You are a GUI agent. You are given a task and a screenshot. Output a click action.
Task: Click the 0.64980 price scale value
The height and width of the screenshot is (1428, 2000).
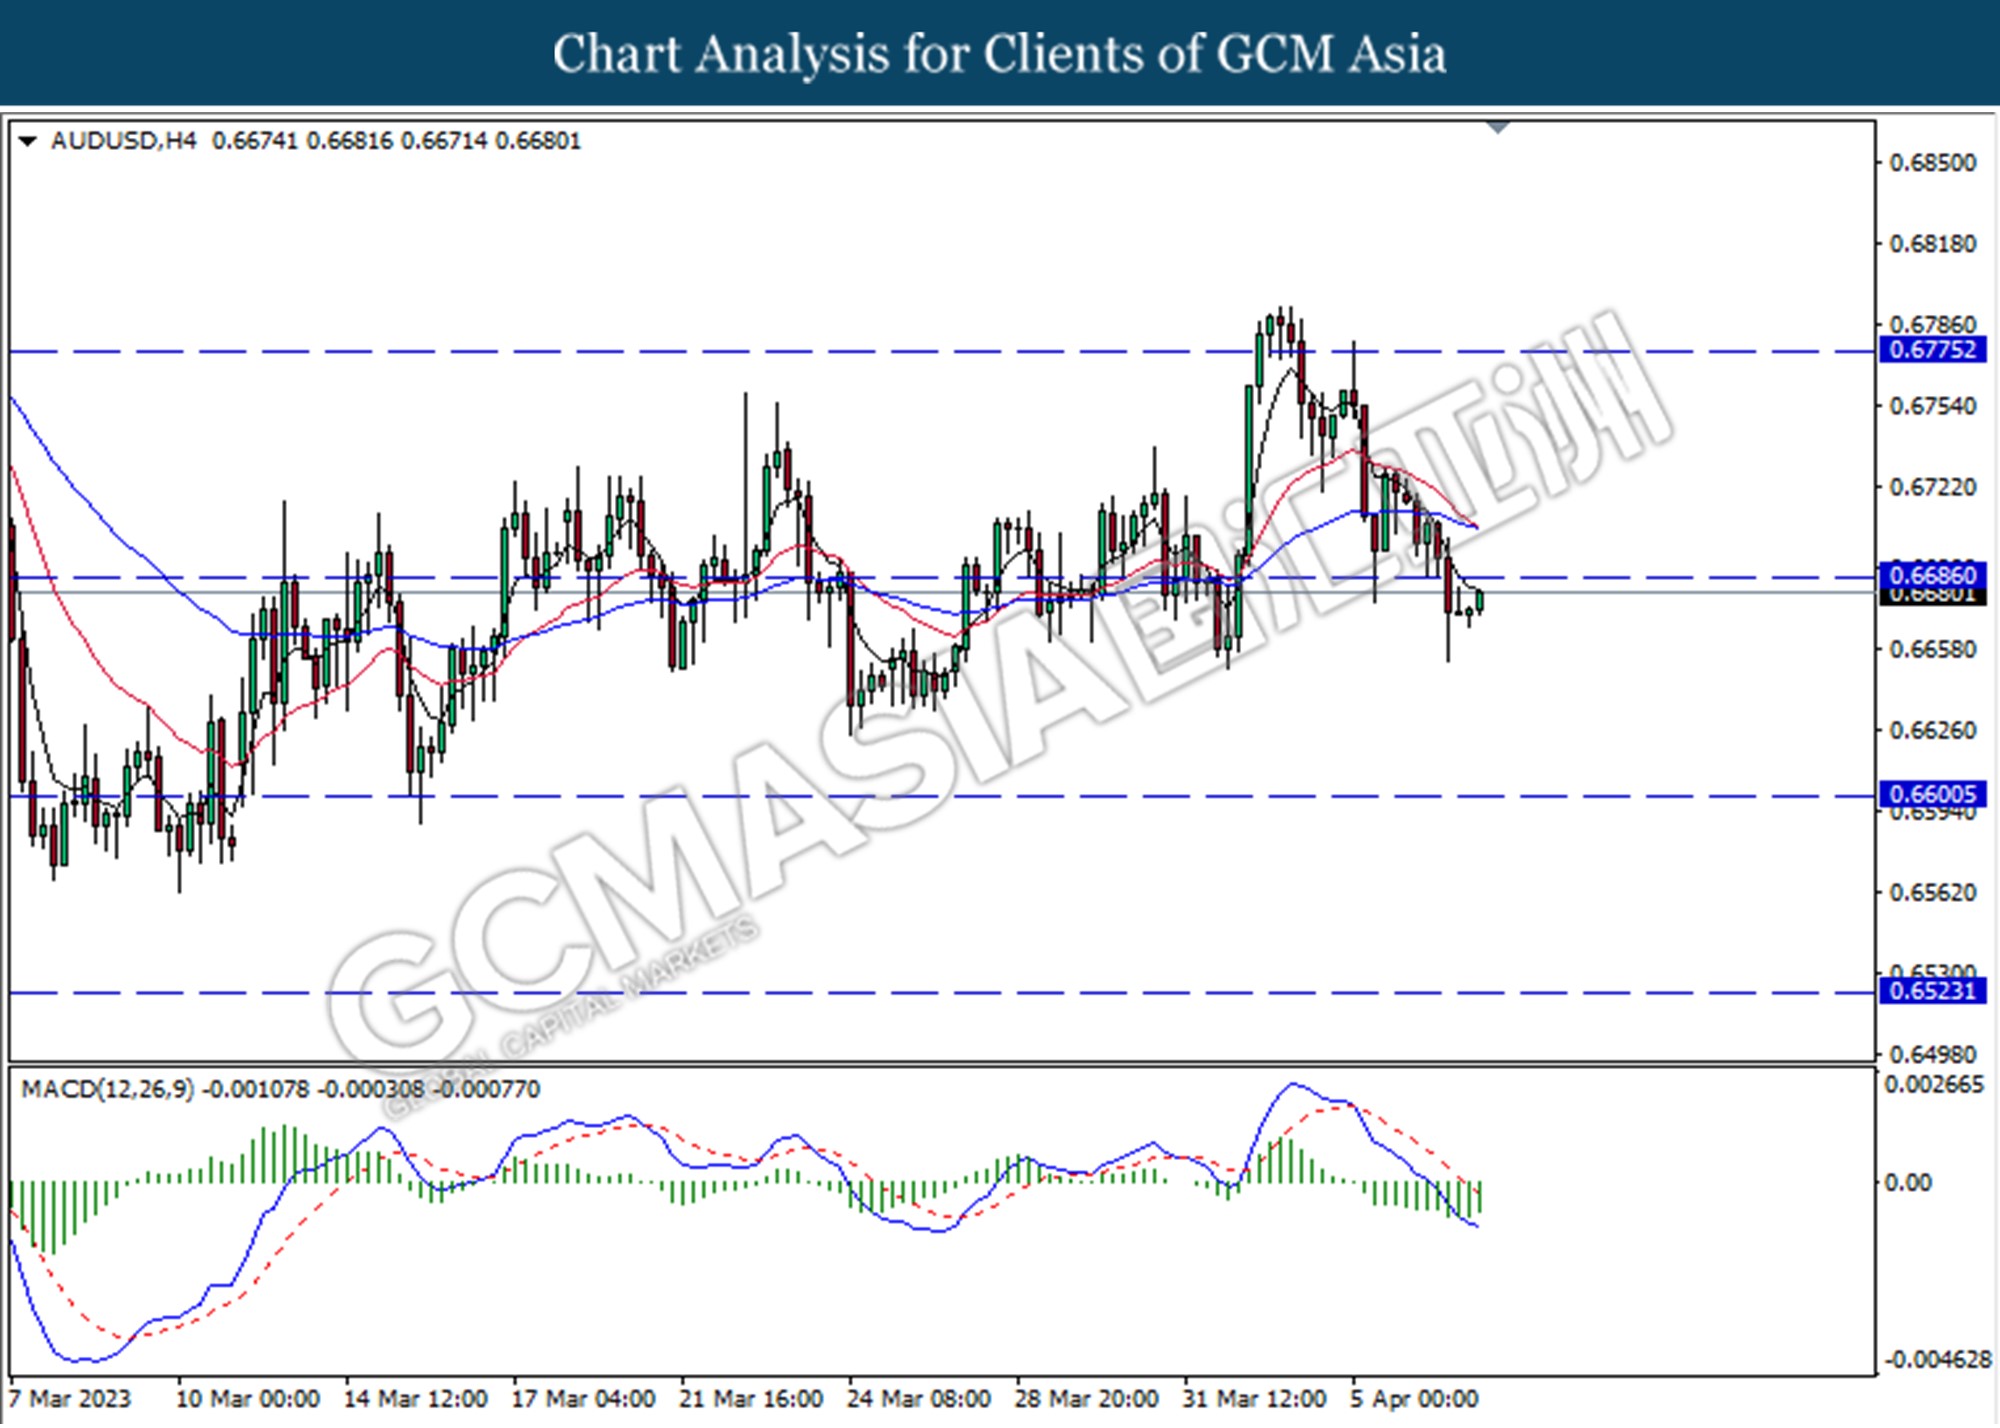tap(1933, 1054)
